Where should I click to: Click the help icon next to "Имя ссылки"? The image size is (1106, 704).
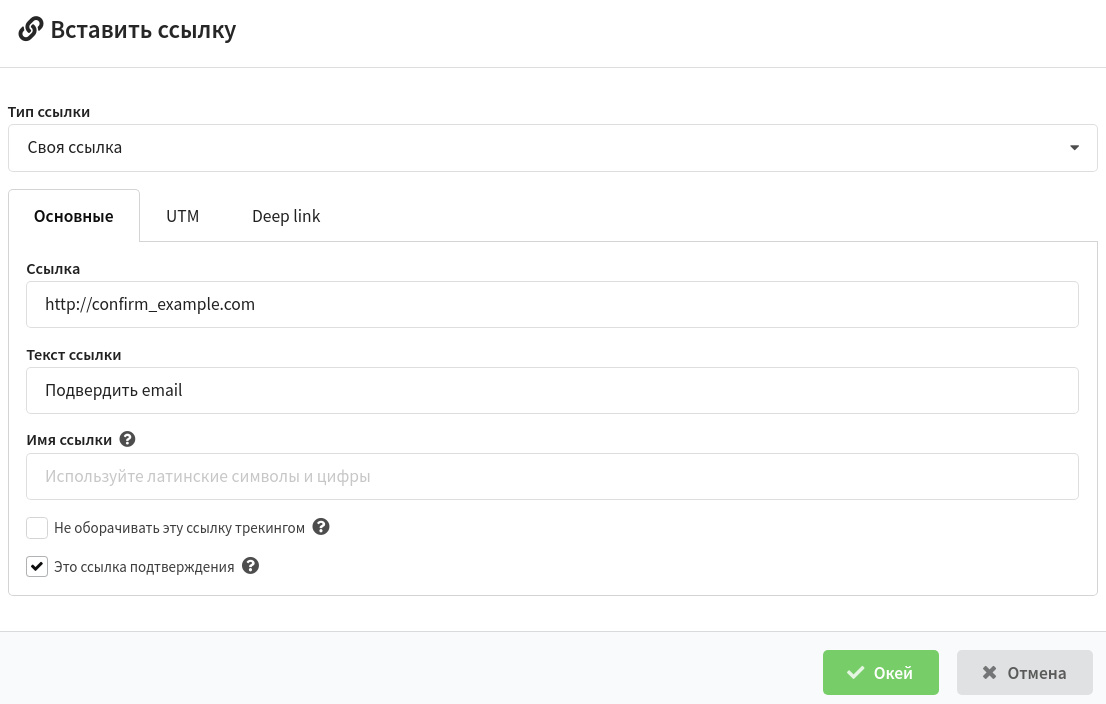(x=127, y=439)
